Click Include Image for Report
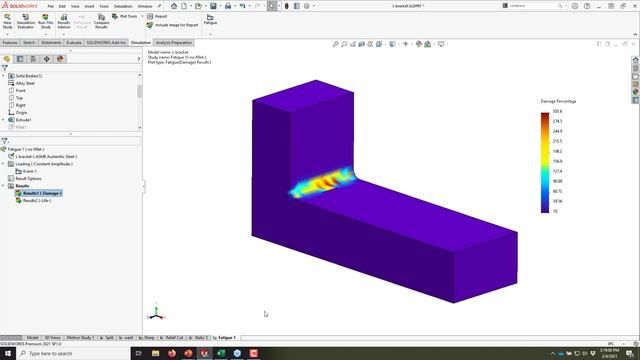Screen dimensions: 640x360 tap(172, 25)
